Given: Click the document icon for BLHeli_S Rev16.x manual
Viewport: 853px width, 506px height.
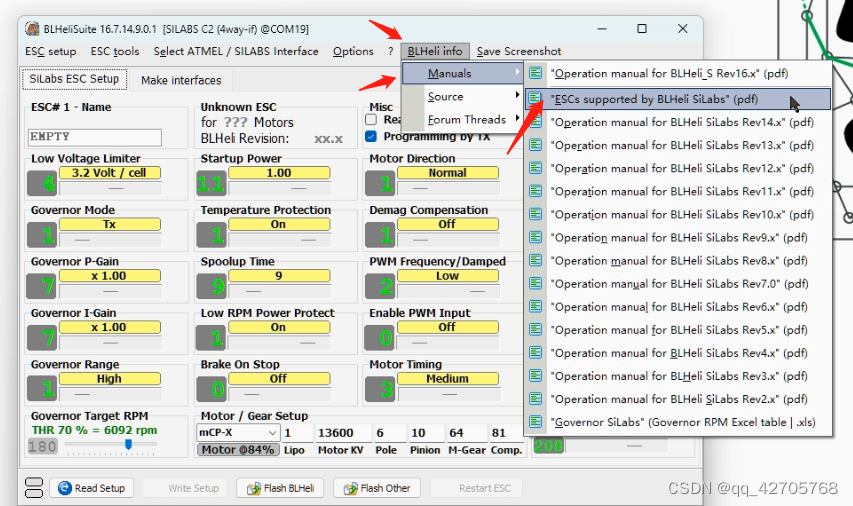Looking at the screenshot, I should [536, 73].
